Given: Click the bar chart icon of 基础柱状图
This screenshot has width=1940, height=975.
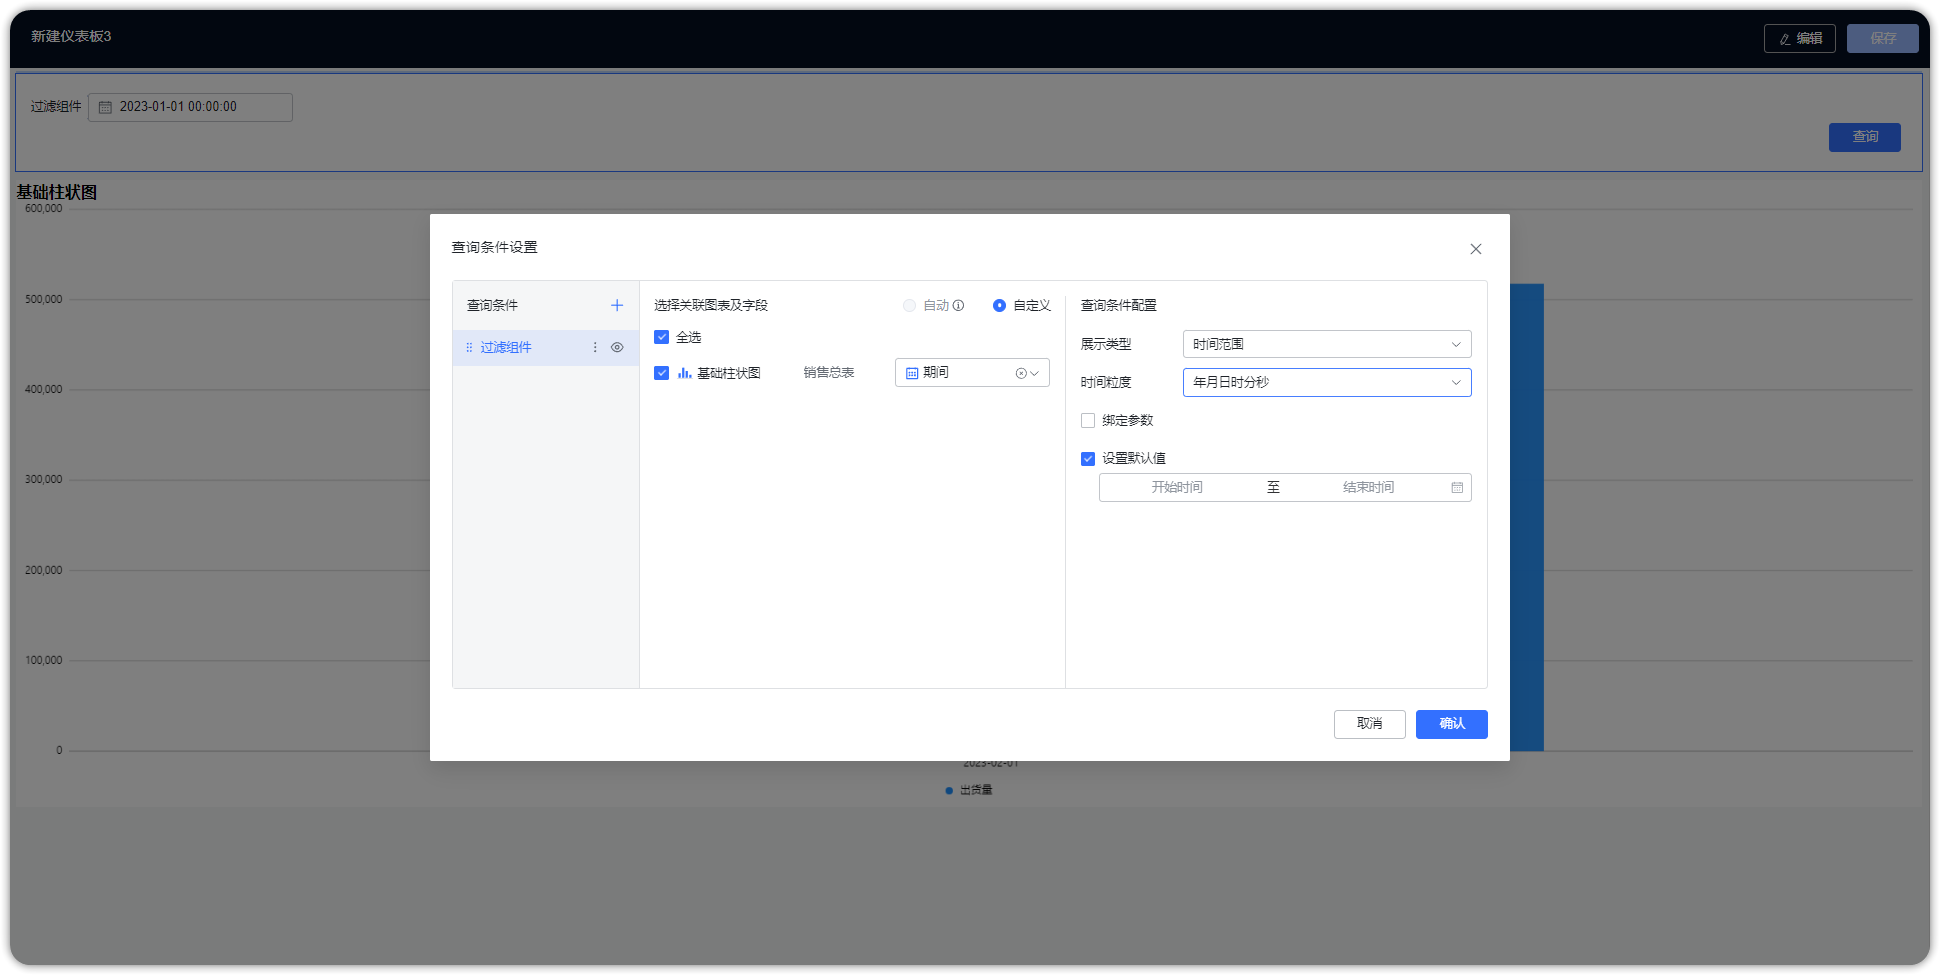Looking at the screenshot, I should (684, 373).
